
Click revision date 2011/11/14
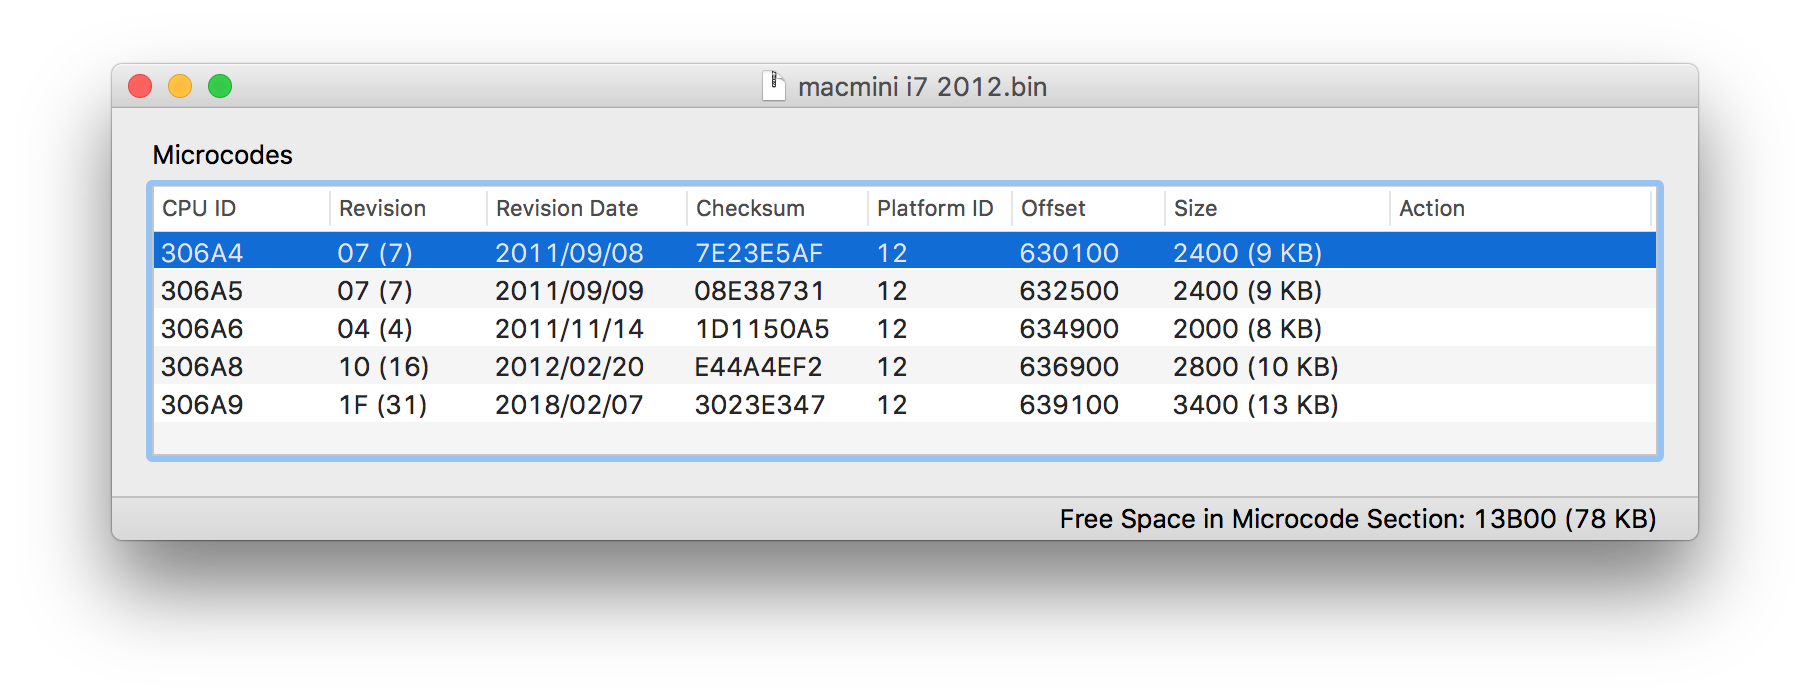569,329
